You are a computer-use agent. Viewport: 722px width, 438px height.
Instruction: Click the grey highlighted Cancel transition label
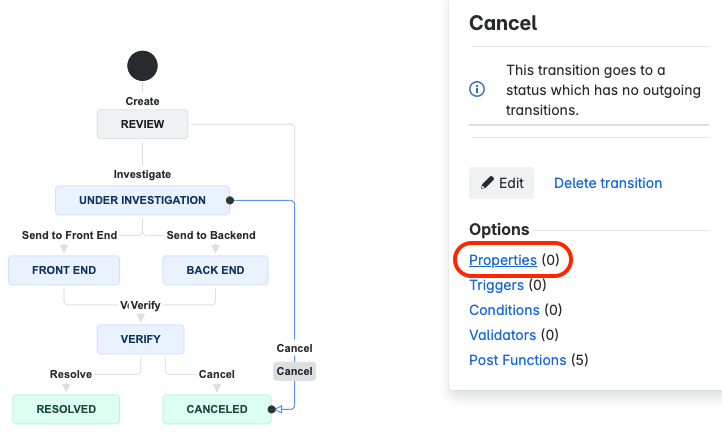pyautogui.click(x=294, y=371)
